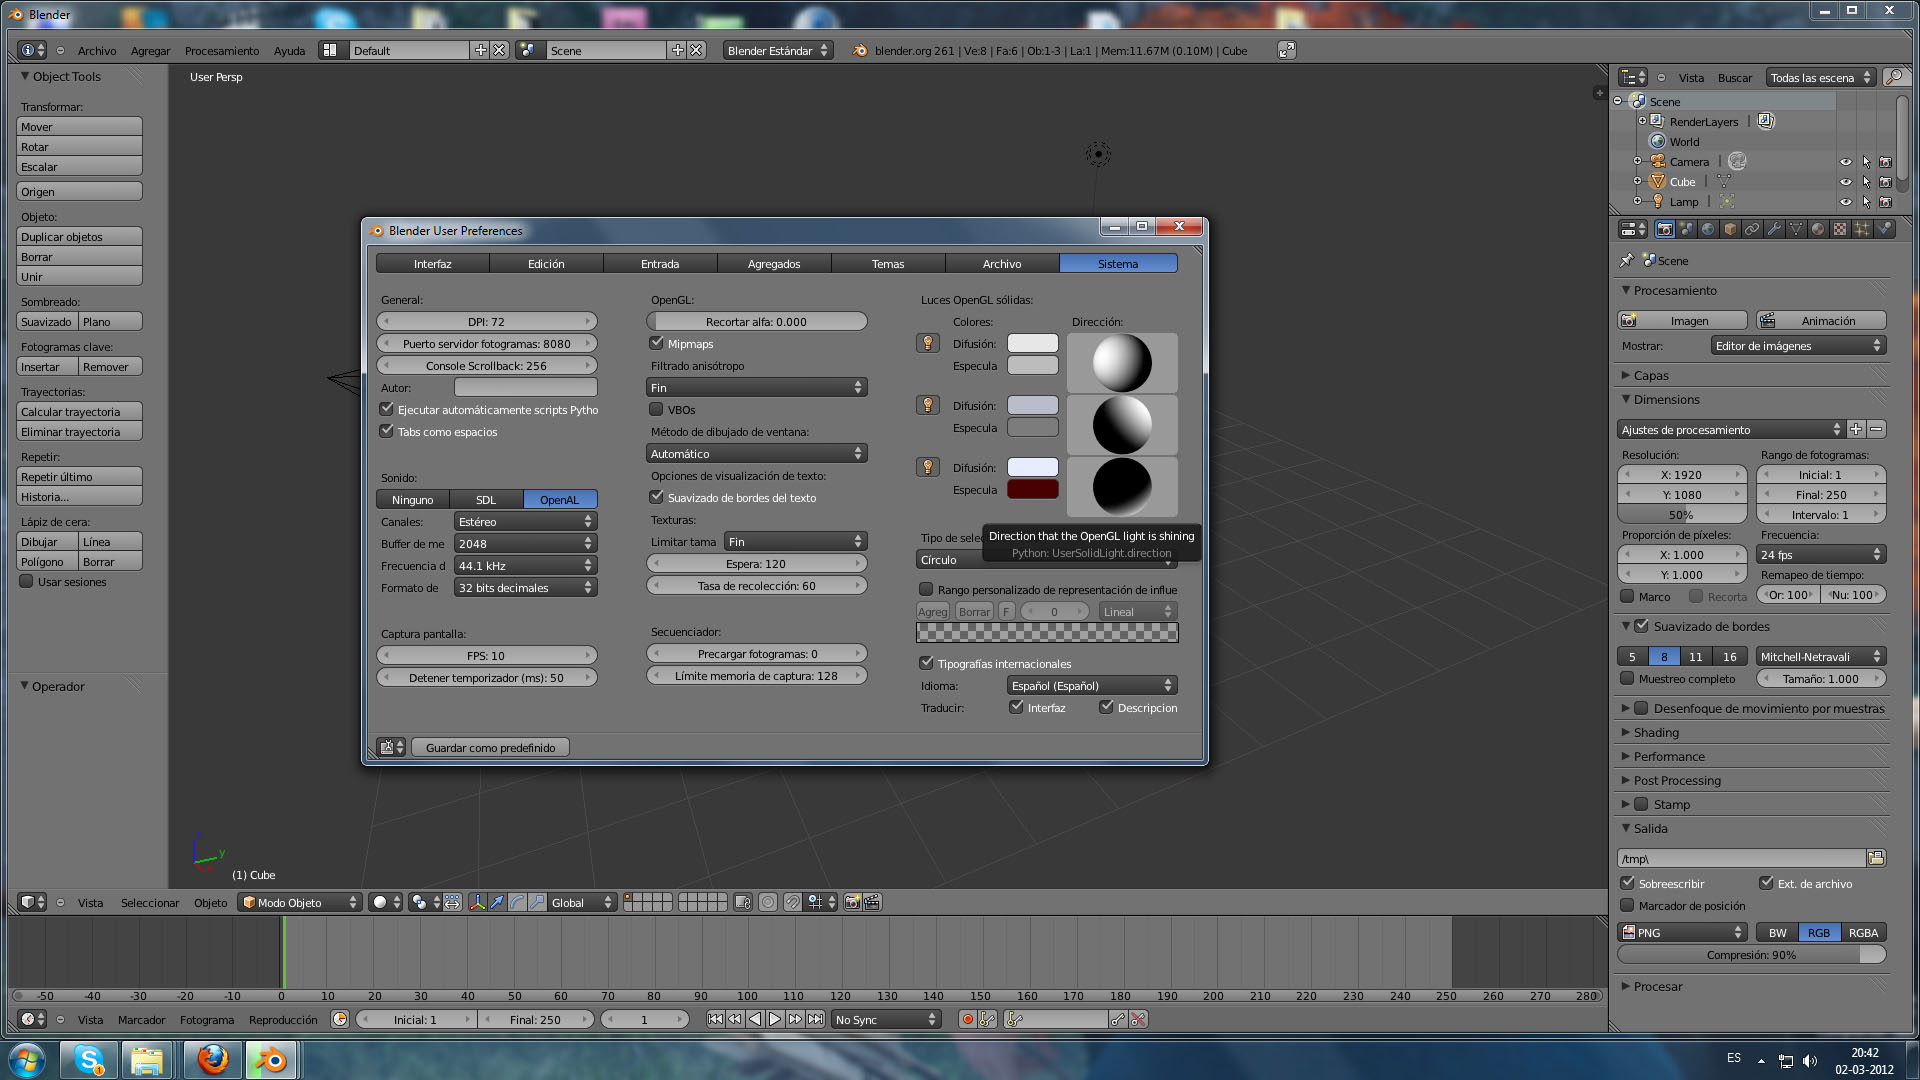This screenshot has width=1920, height=1080.
Task: Click the Particles sparkle icon
Action: click(1861, 229)
